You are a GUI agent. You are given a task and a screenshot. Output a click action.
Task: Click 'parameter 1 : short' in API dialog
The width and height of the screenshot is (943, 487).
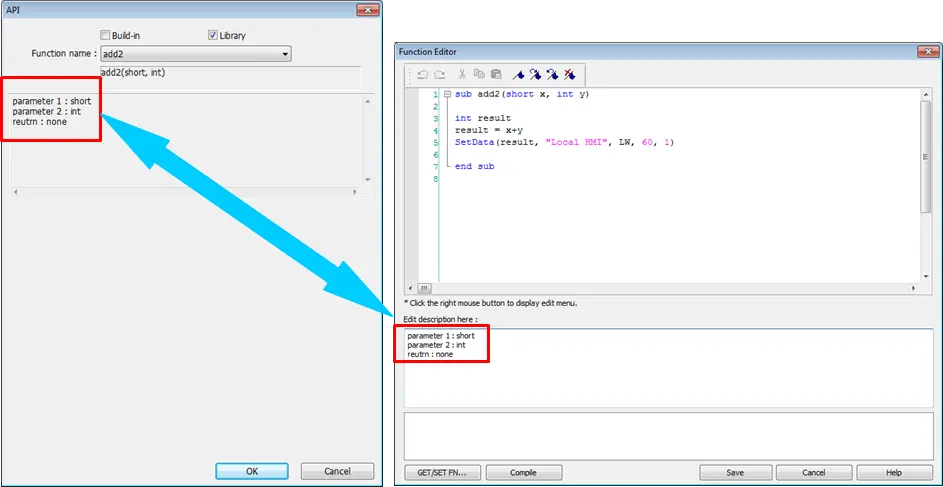click(52, 101)
